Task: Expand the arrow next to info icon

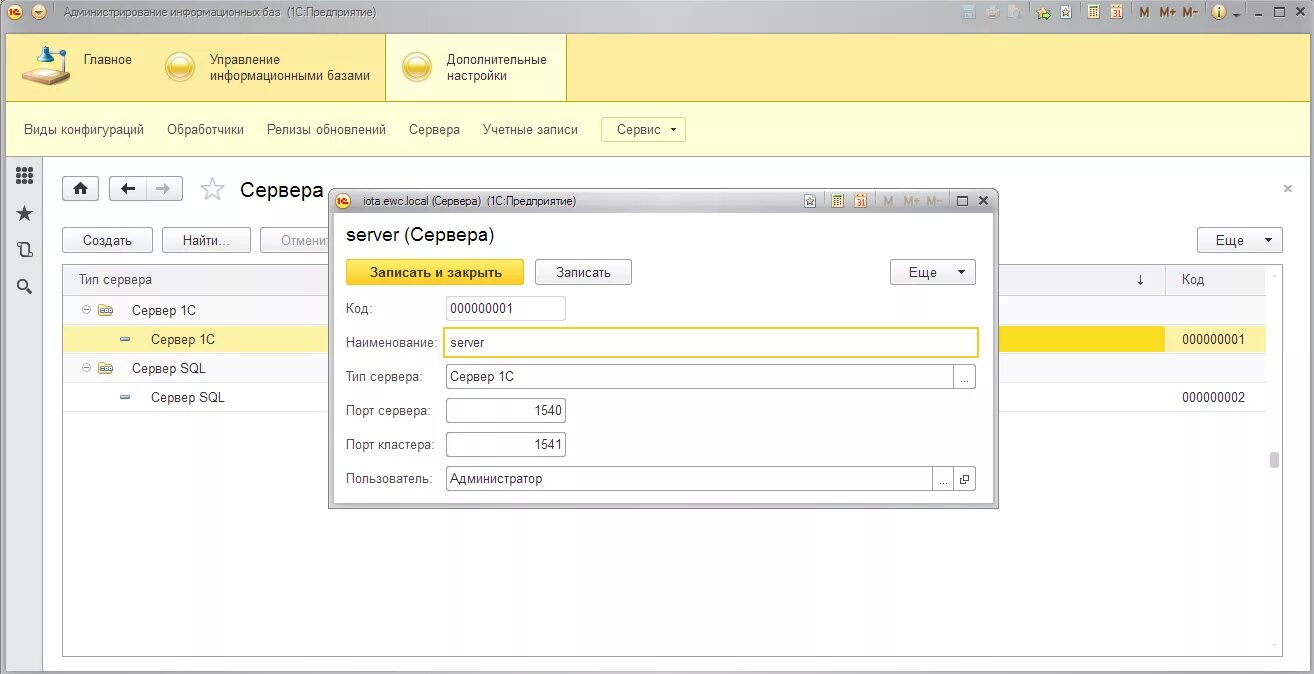Action: (x=1237, y=14)
